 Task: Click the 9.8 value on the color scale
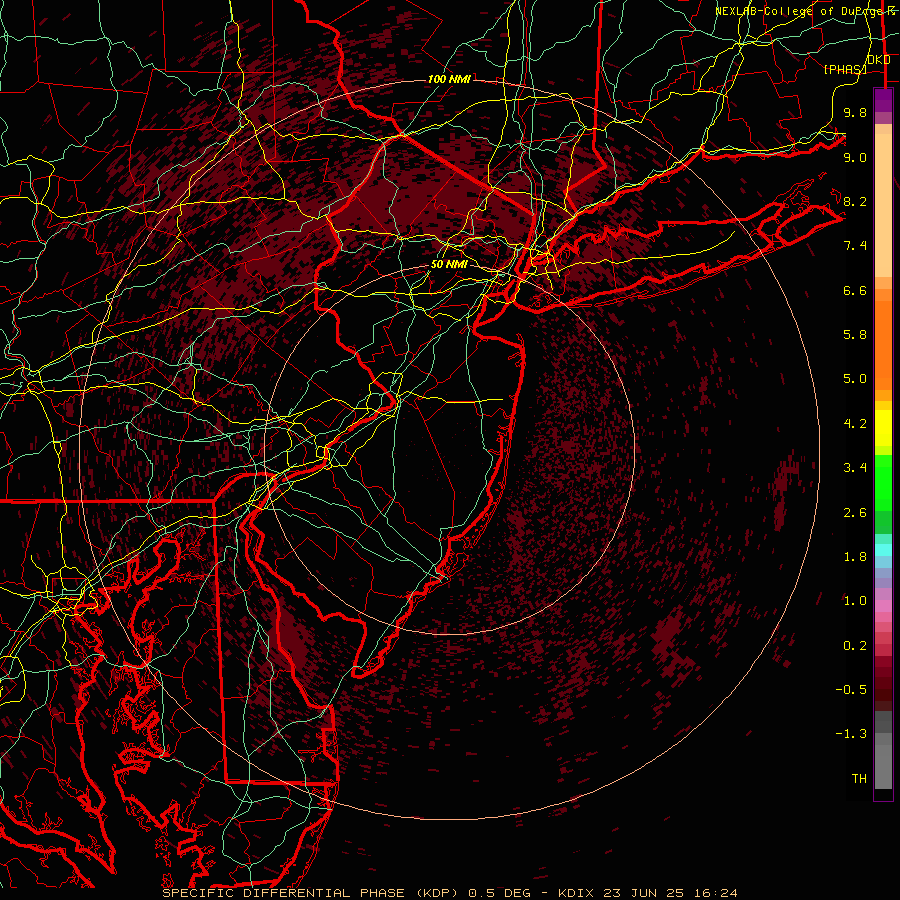point(855,112)
